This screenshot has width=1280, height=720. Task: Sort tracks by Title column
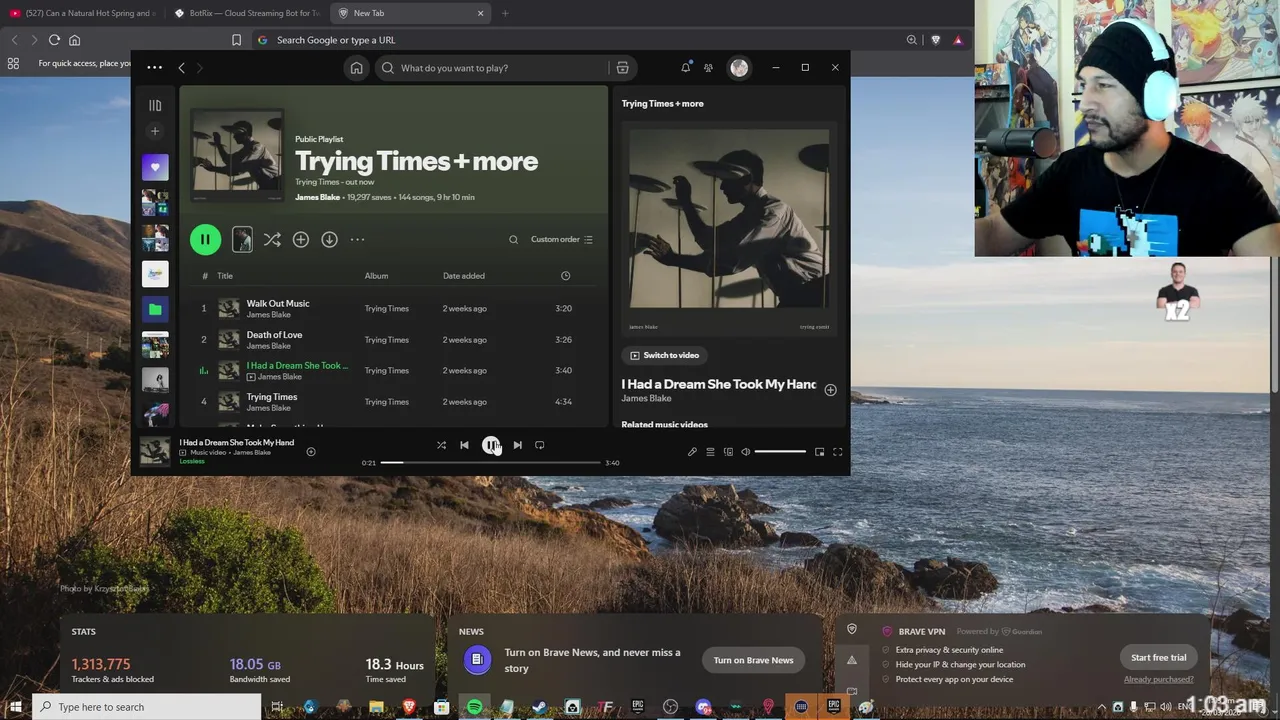(225, 276)
